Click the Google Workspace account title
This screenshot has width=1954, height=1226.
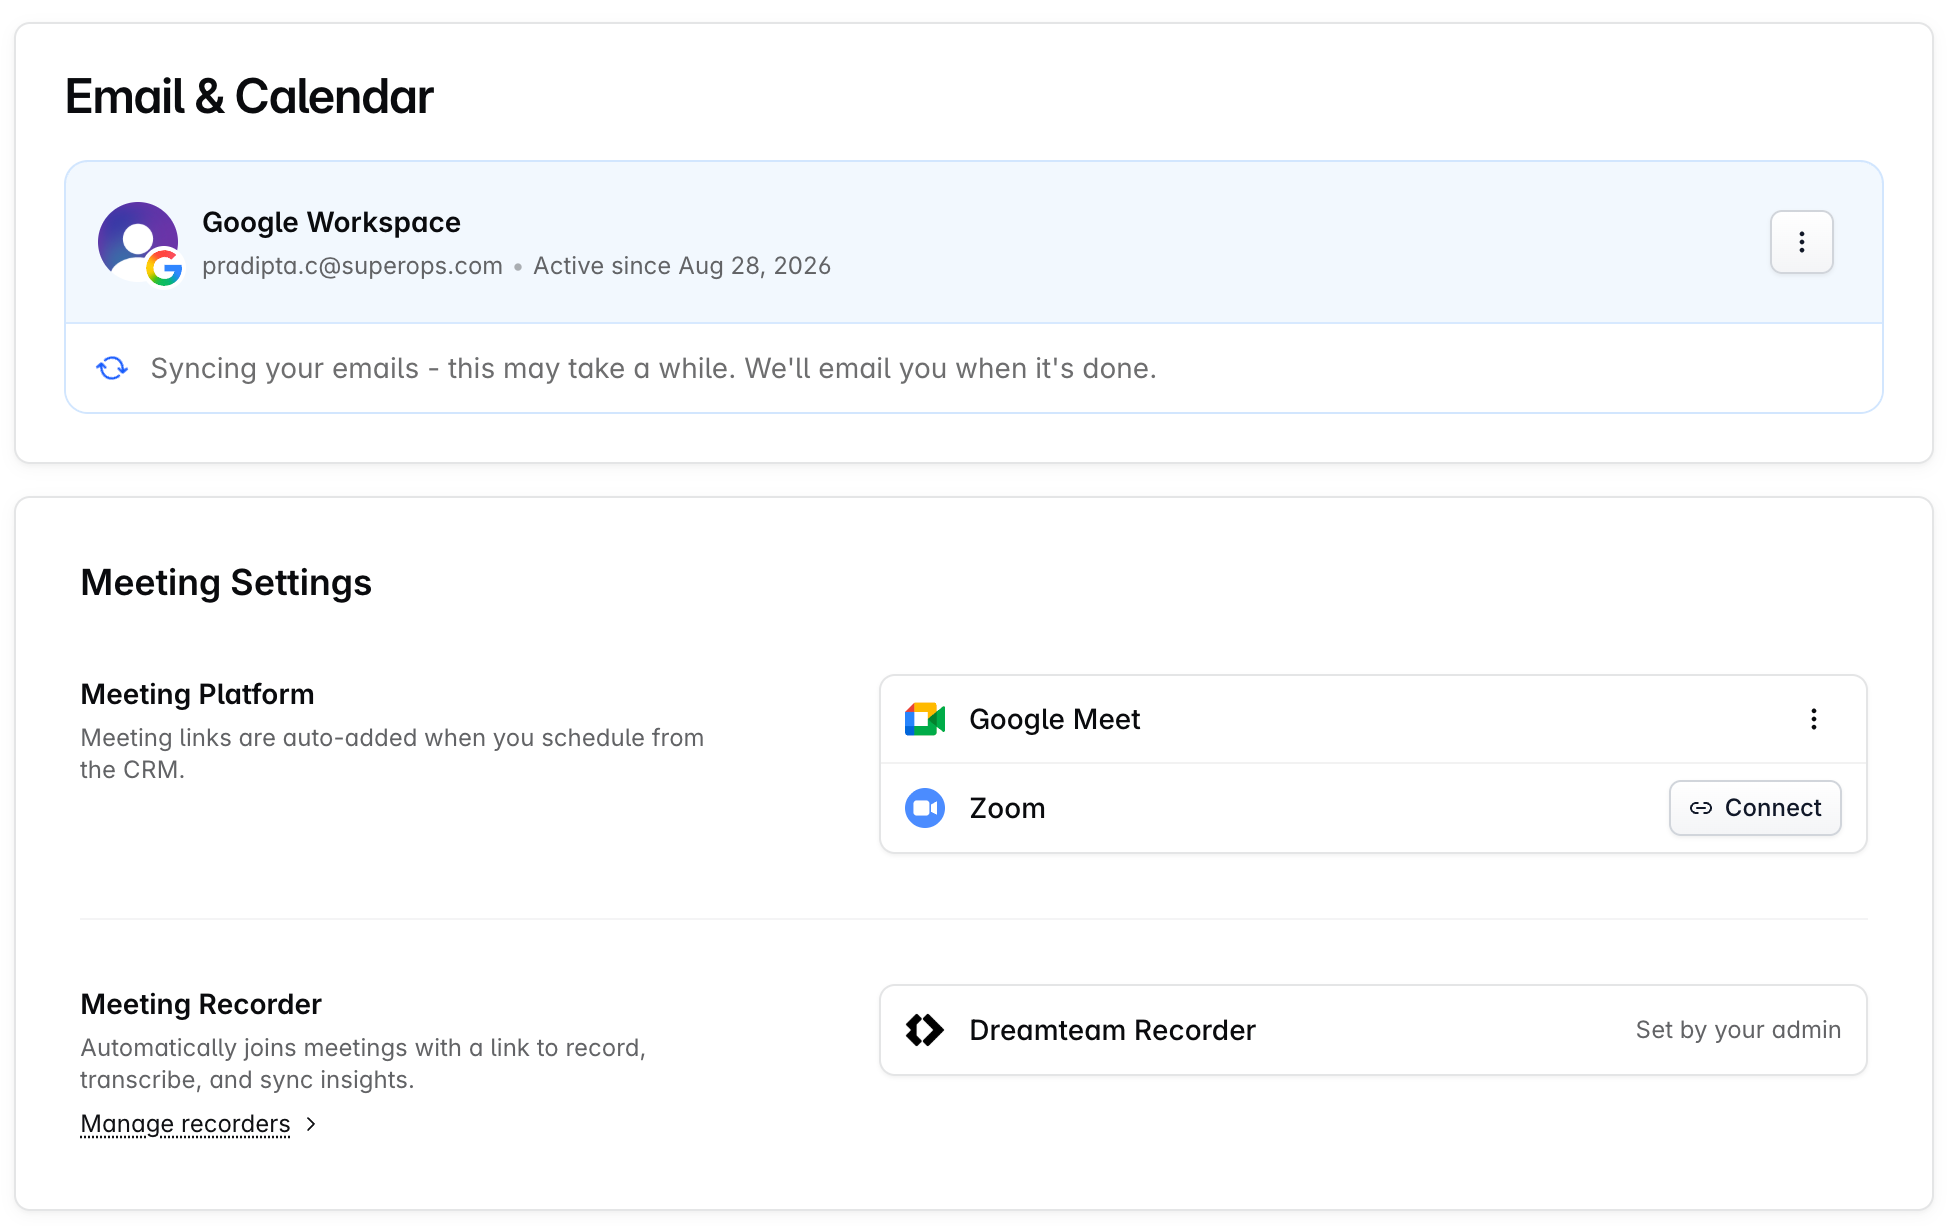(x=331, y=222)
